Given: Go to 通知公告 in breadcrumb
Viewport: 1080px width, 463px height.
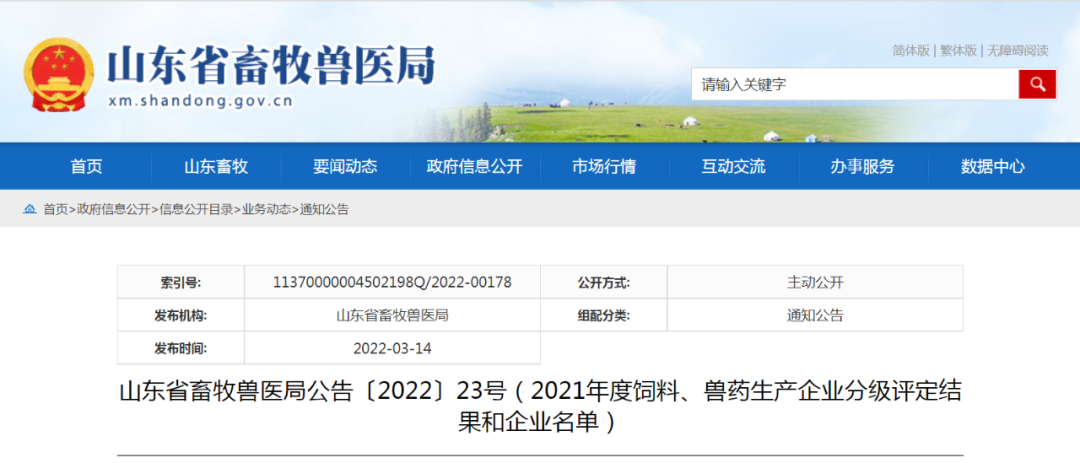Looking at the screenshot, I should pos(324,209).
